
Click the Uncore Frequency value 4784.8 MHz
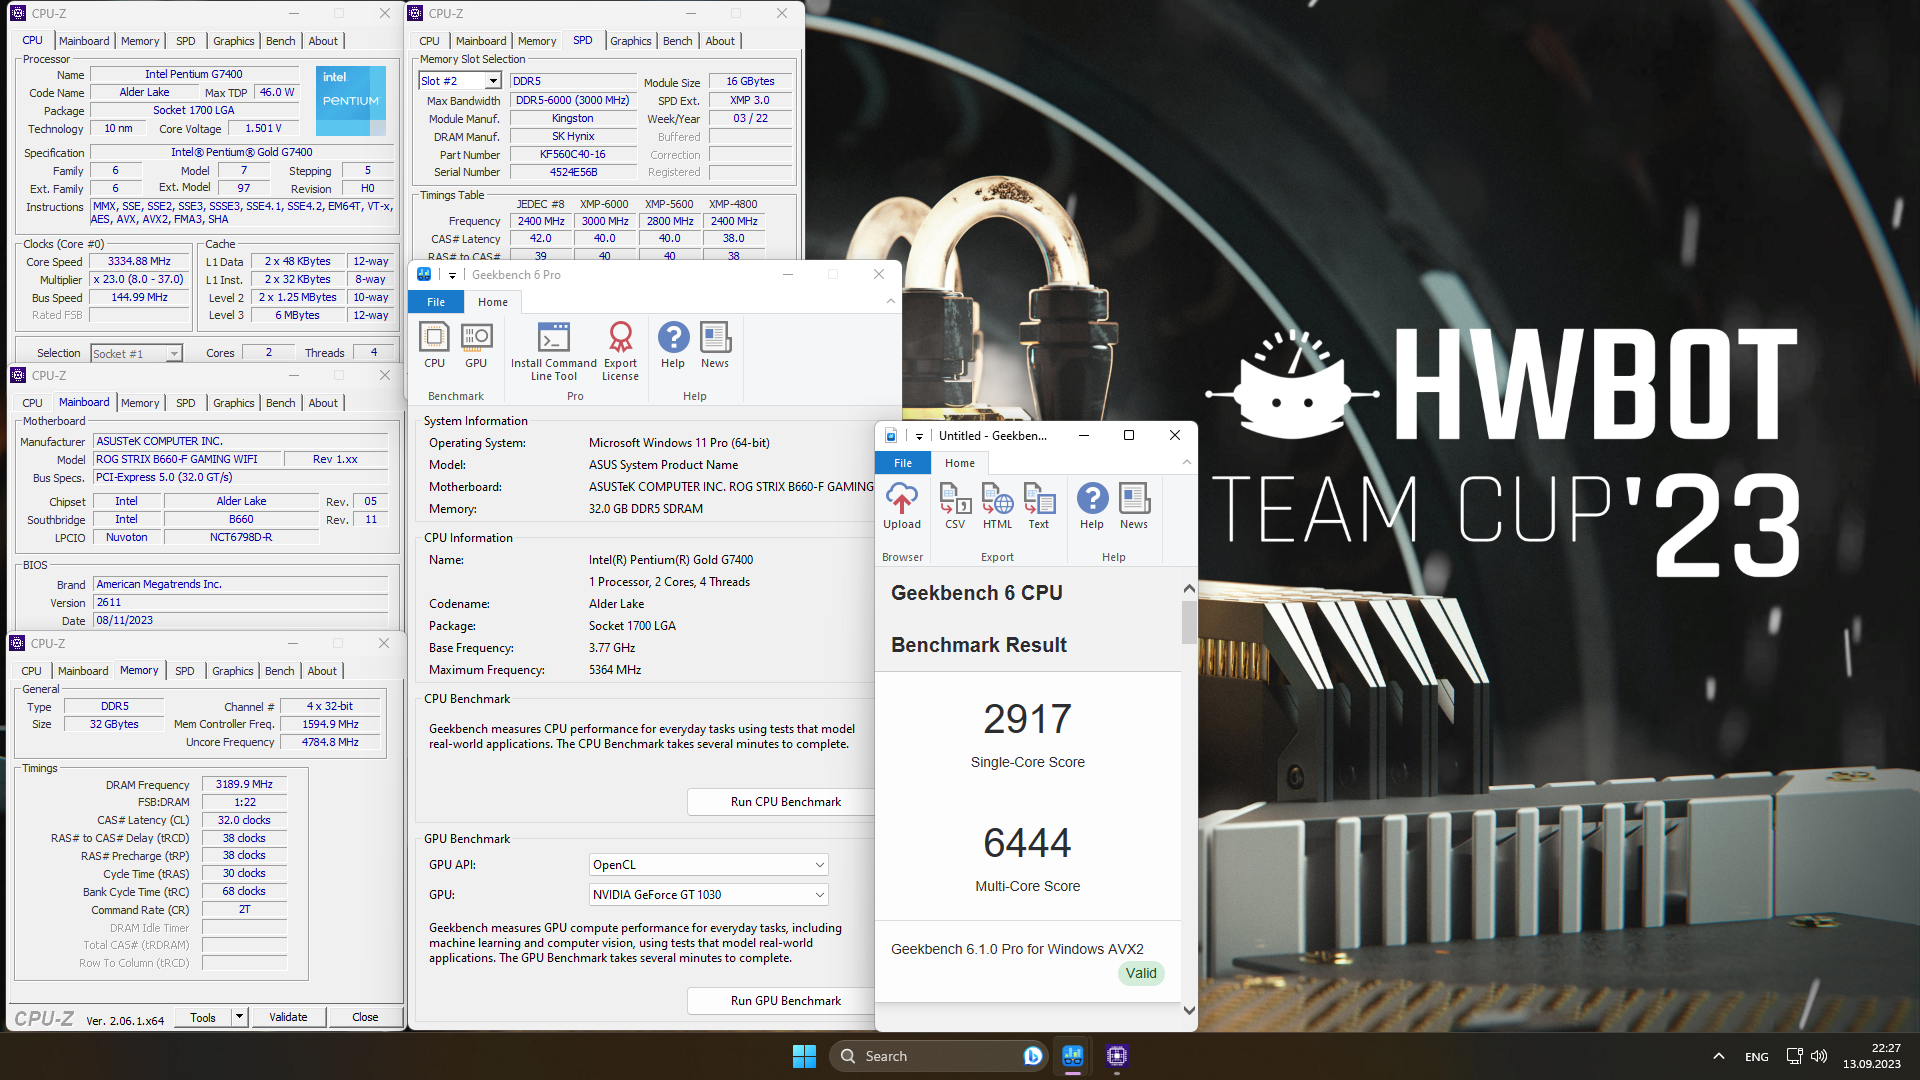[330, 742]
